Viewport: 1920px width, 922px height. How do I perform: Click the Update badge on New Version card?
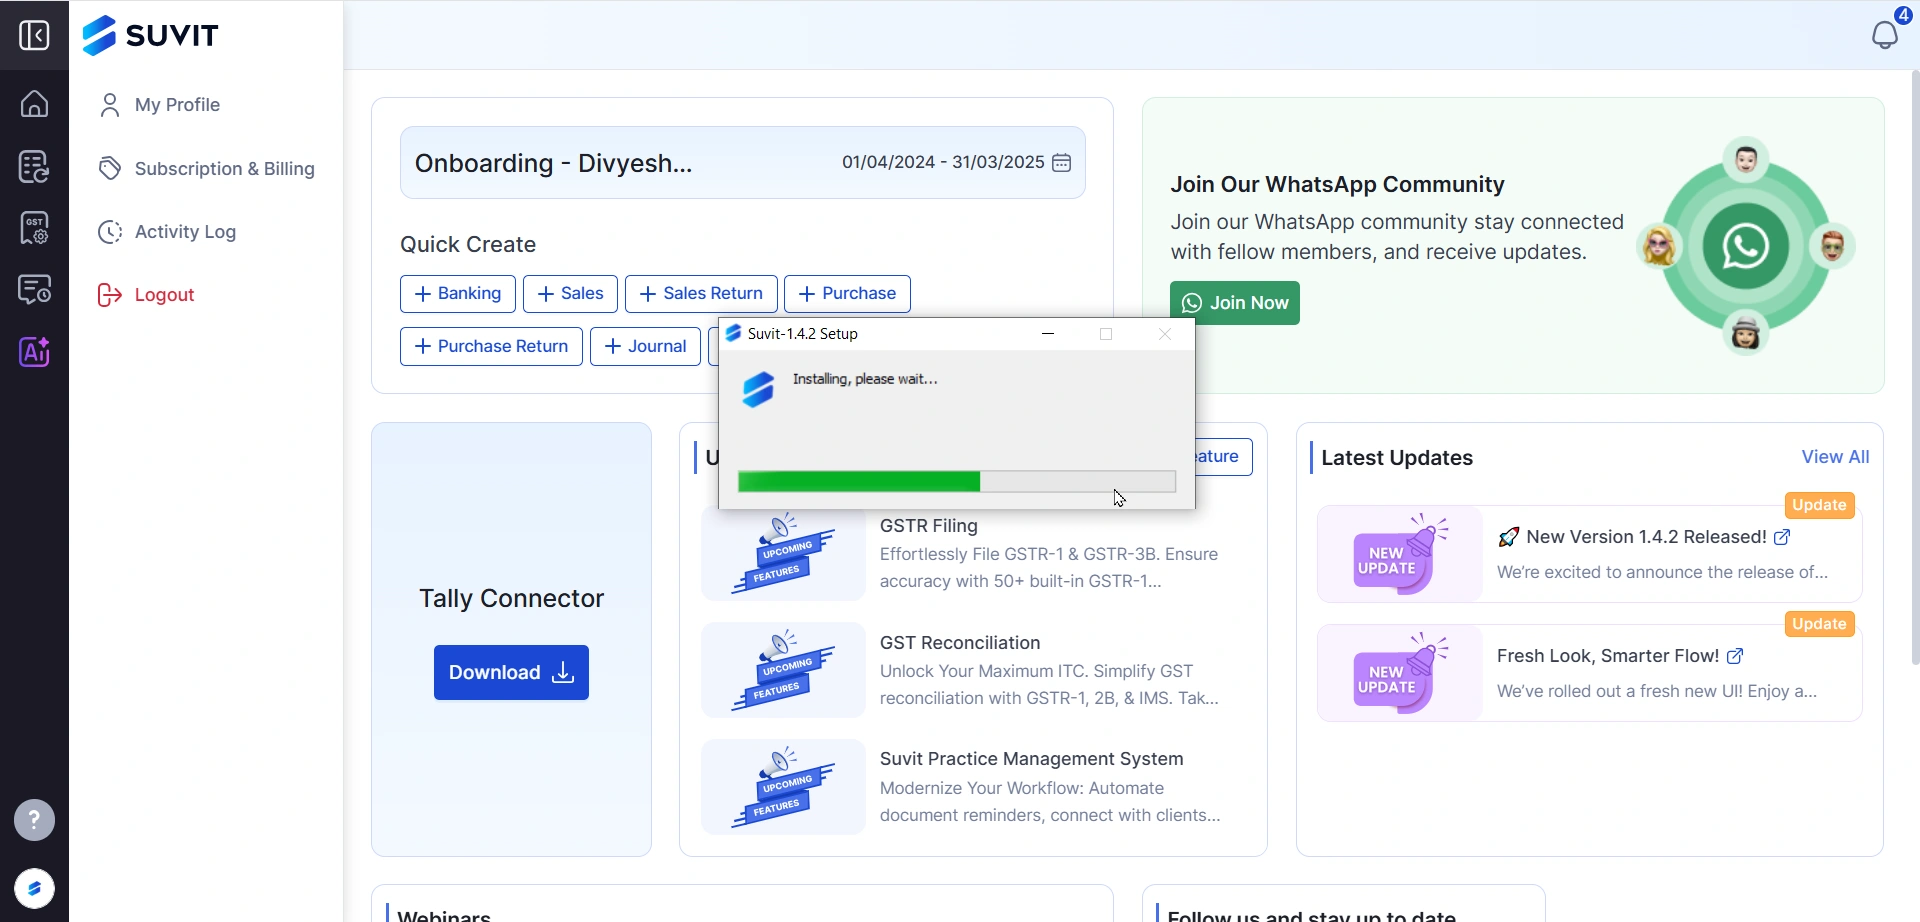[1819, 505]
